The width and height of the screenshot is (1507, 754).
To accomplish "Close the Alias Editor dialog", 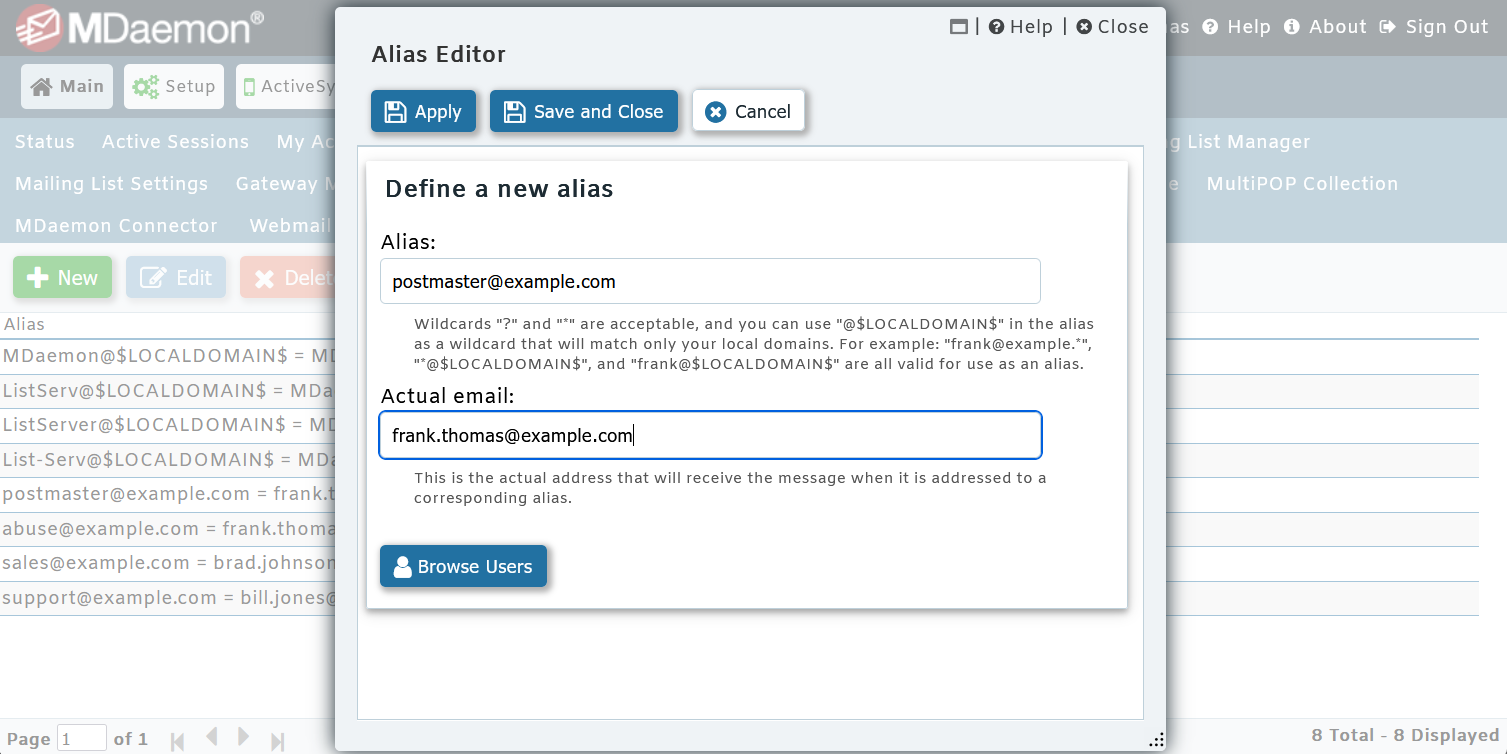I will pos(1113,27).
